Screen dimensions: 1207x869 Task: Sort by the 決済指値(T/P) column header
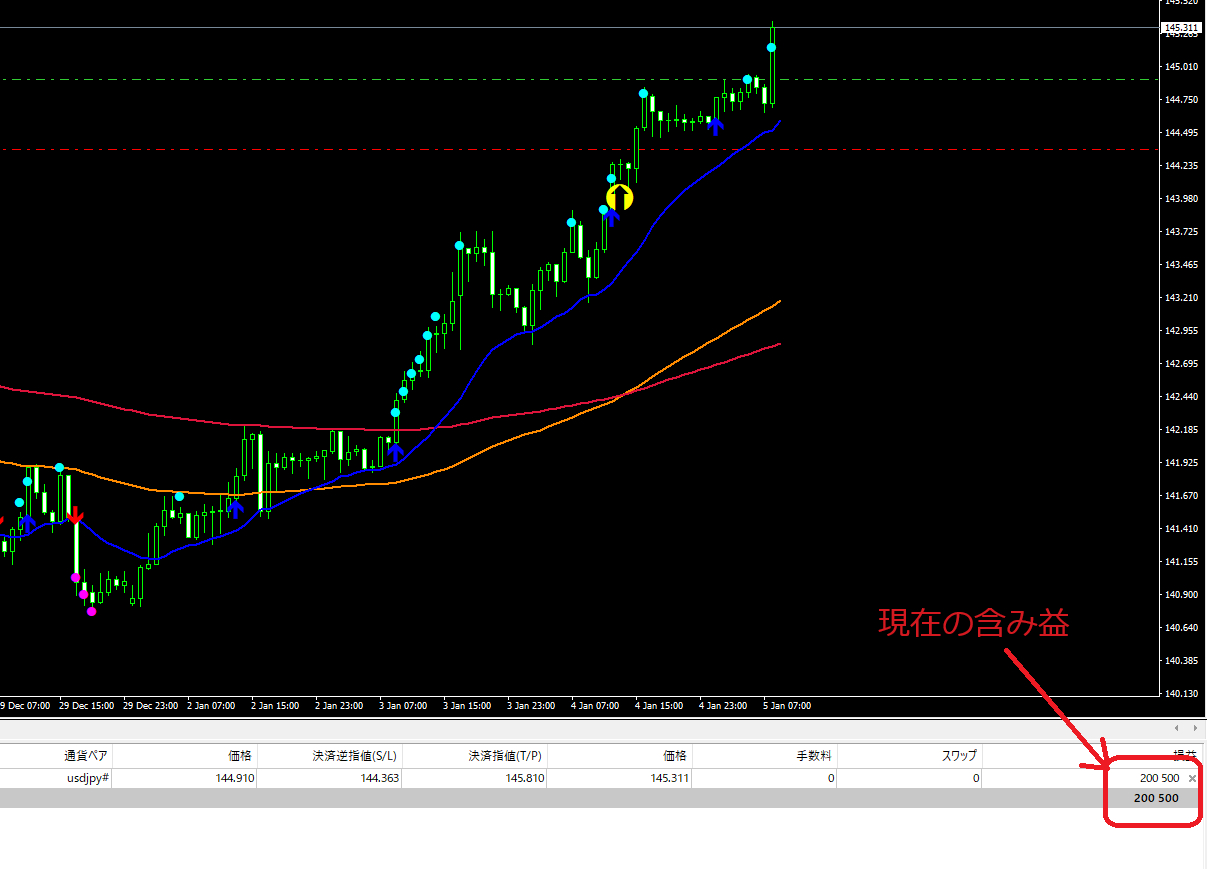(x=506, y=756)
